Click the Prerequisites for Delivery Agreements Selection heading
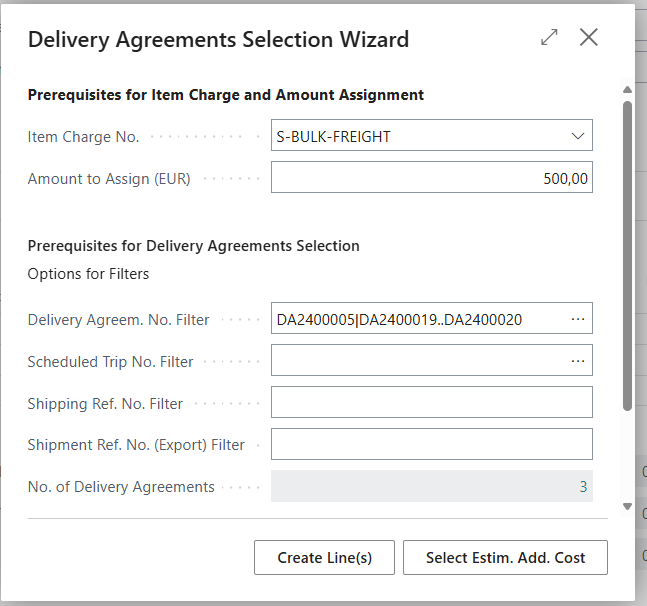Viewport: 647px width, 606px height. [x=193, y=246]
